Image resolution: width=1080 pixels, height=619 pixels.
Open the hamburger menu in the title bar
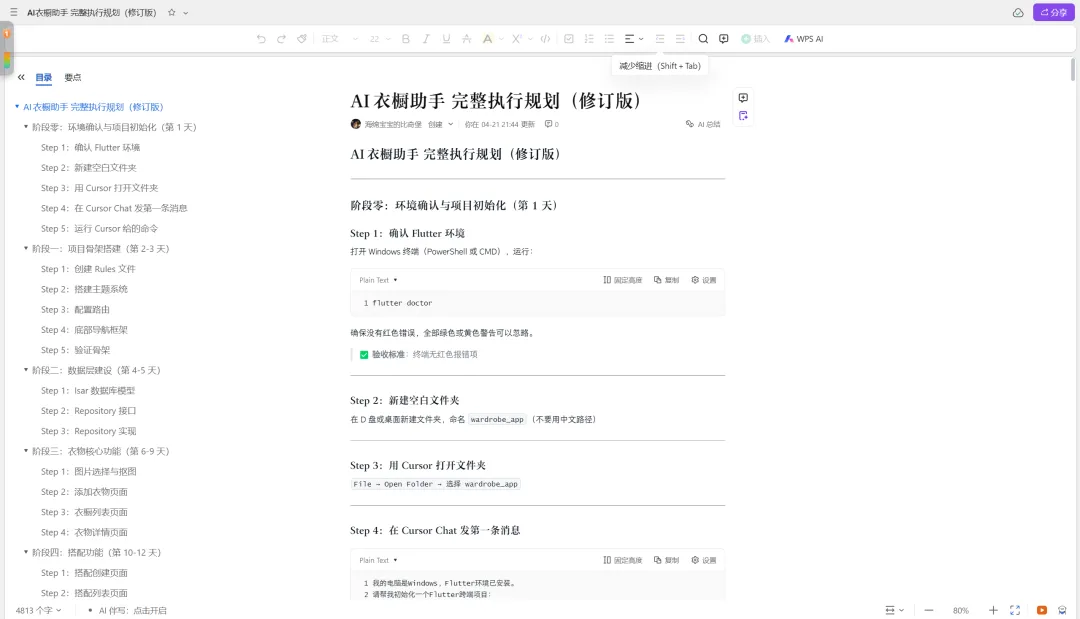pyautogui.click(x=14, y=12)
